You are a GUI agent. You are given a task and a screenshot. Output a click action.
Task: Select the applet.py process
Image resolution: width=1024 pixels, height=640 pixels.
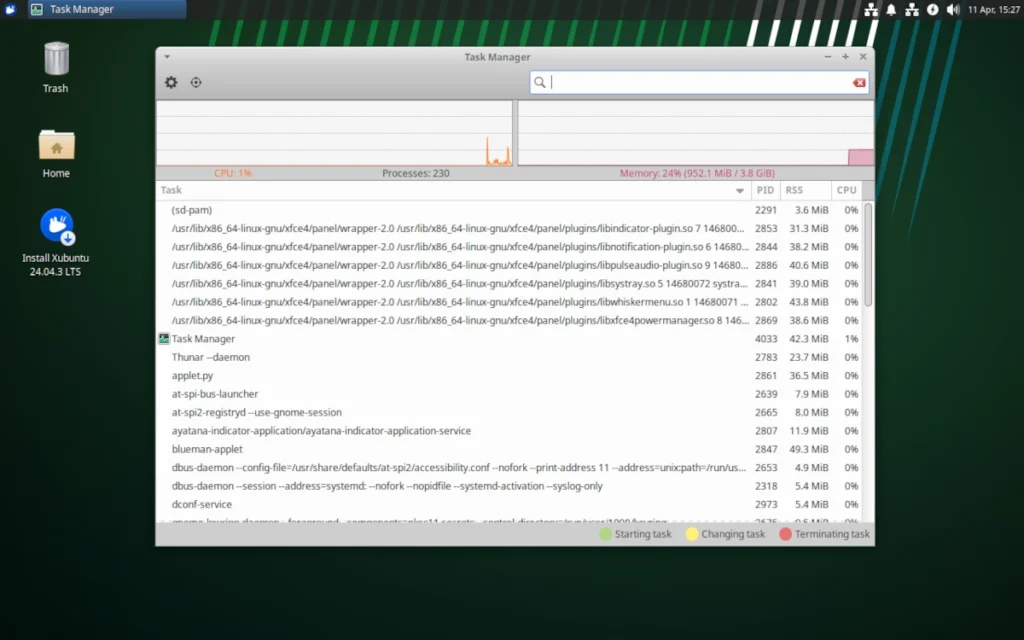pyautogui.click(x=509, y=376)
